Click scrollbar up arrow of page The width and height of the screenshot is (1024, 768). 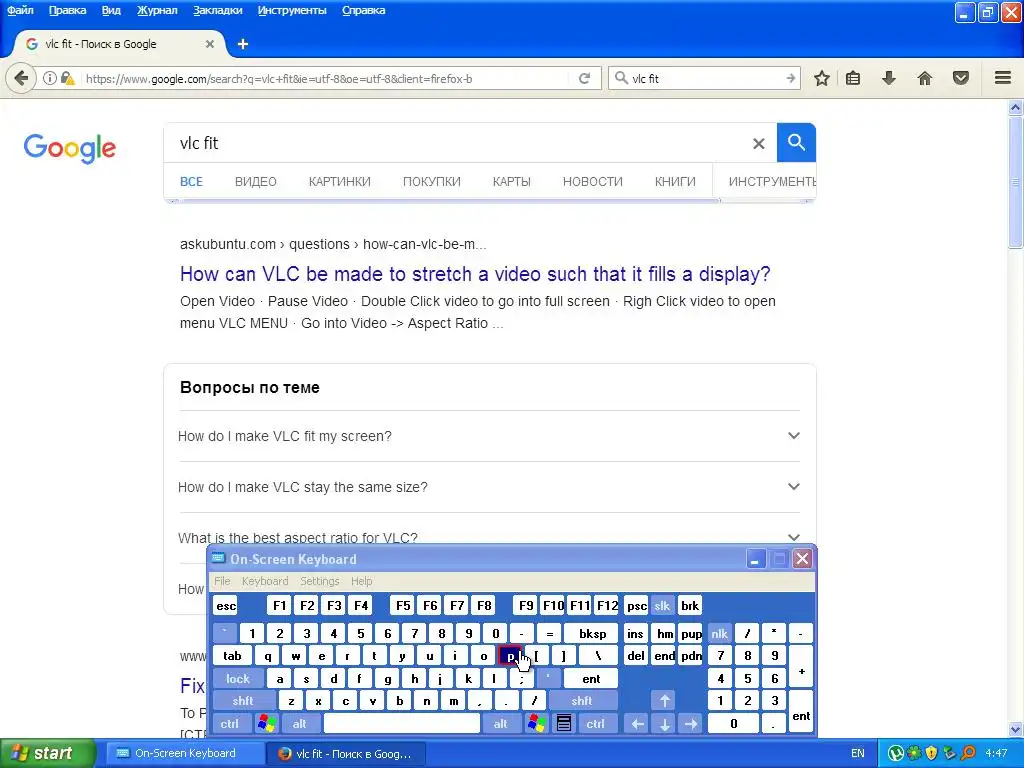coord(1016,108)
